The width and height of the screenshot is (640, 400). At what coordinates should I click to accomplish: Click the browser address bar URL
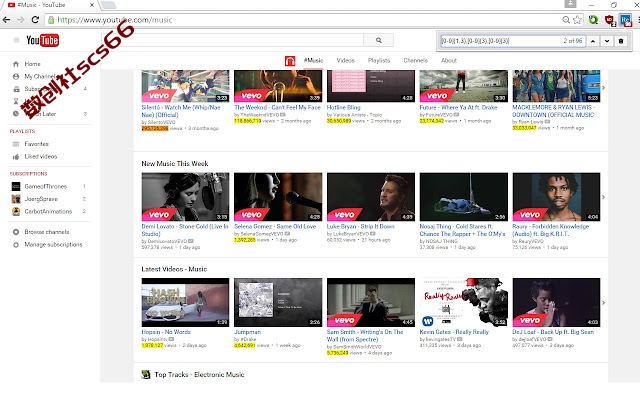click(x=115, y=20)
